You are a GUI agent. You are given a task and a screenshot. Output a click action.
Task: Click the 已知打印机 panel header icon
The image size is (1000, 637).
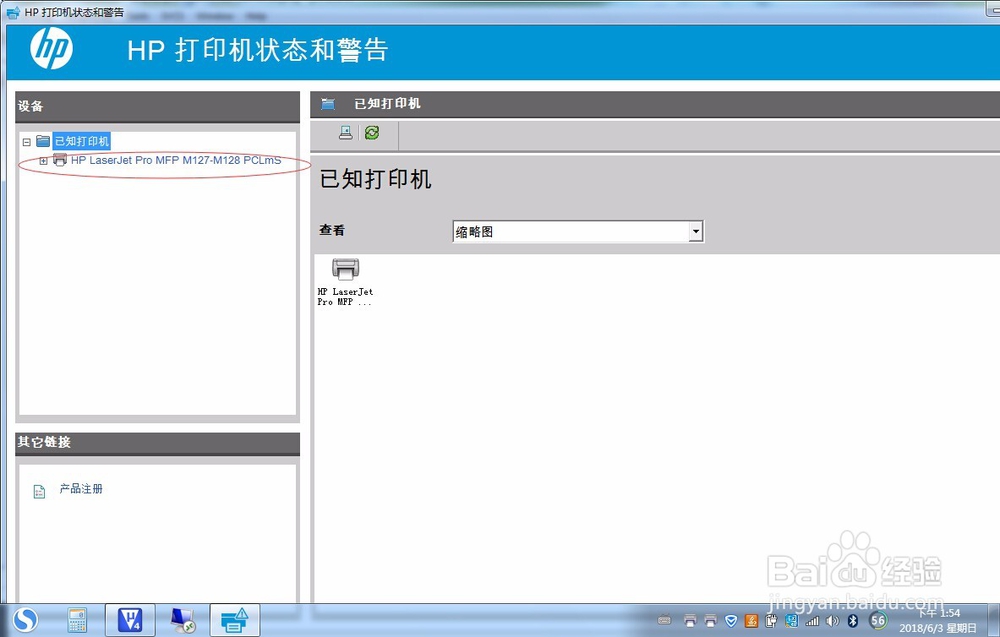pos(328,104)
